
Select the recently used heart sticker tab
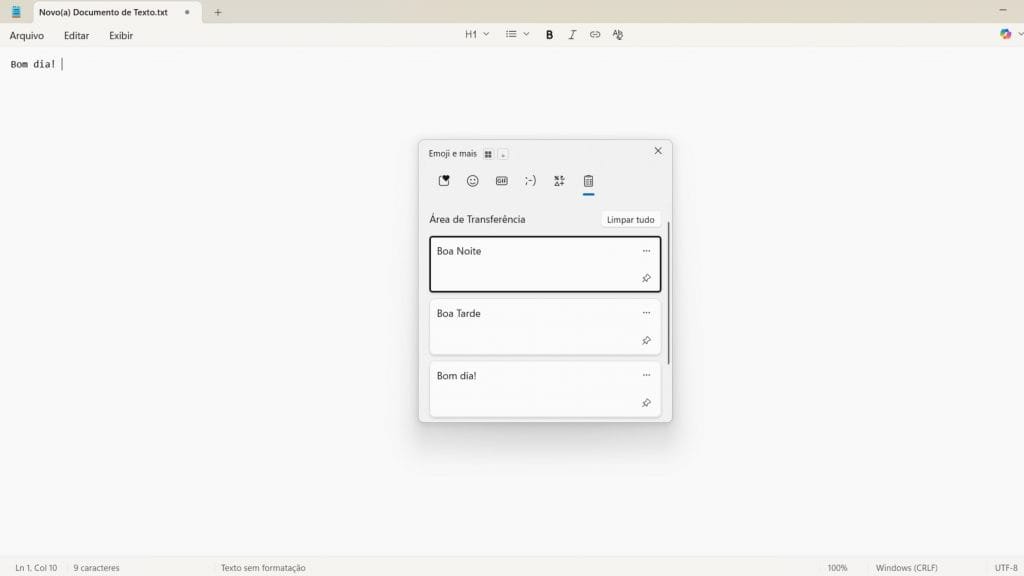444,181
